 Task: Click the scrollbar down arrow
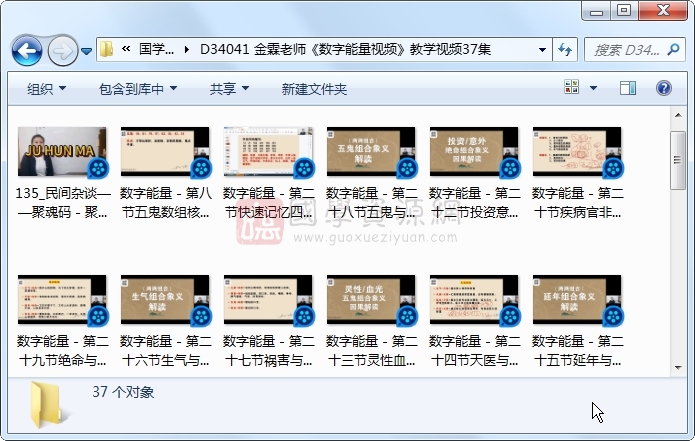coord(678,367)
